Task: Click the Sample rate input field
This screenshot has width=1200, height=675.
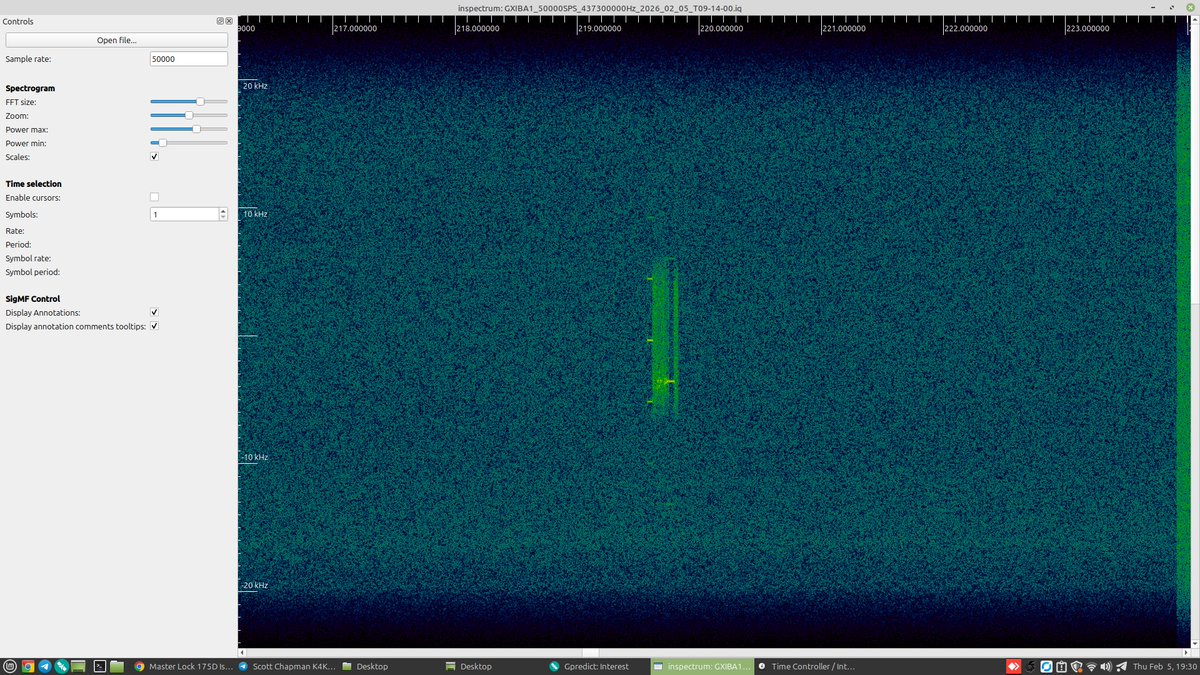Action: pos(188,59)
